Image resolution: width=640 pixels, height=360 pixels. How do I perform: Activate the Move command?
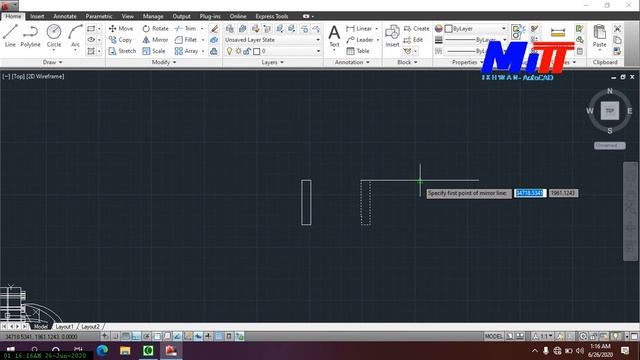pyautogui.click(x=121, y=29)
